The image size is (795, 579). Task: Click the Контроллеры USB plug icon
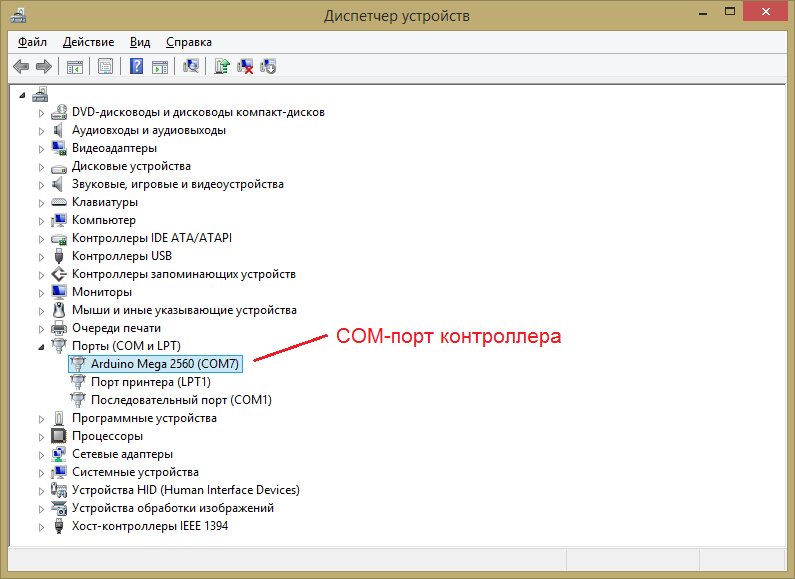(x=59, y=256)
